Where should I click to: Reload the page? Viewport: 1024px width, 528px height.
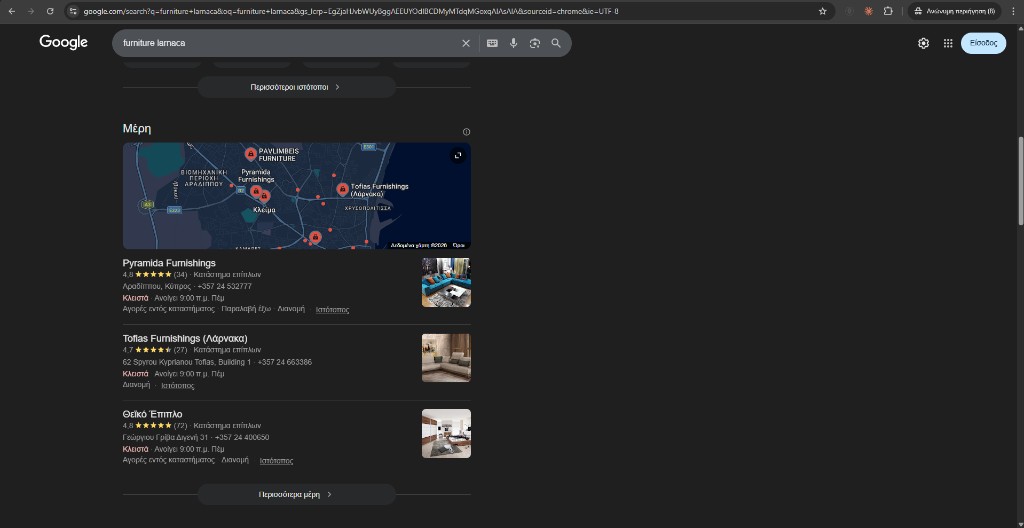coord(50,11)
